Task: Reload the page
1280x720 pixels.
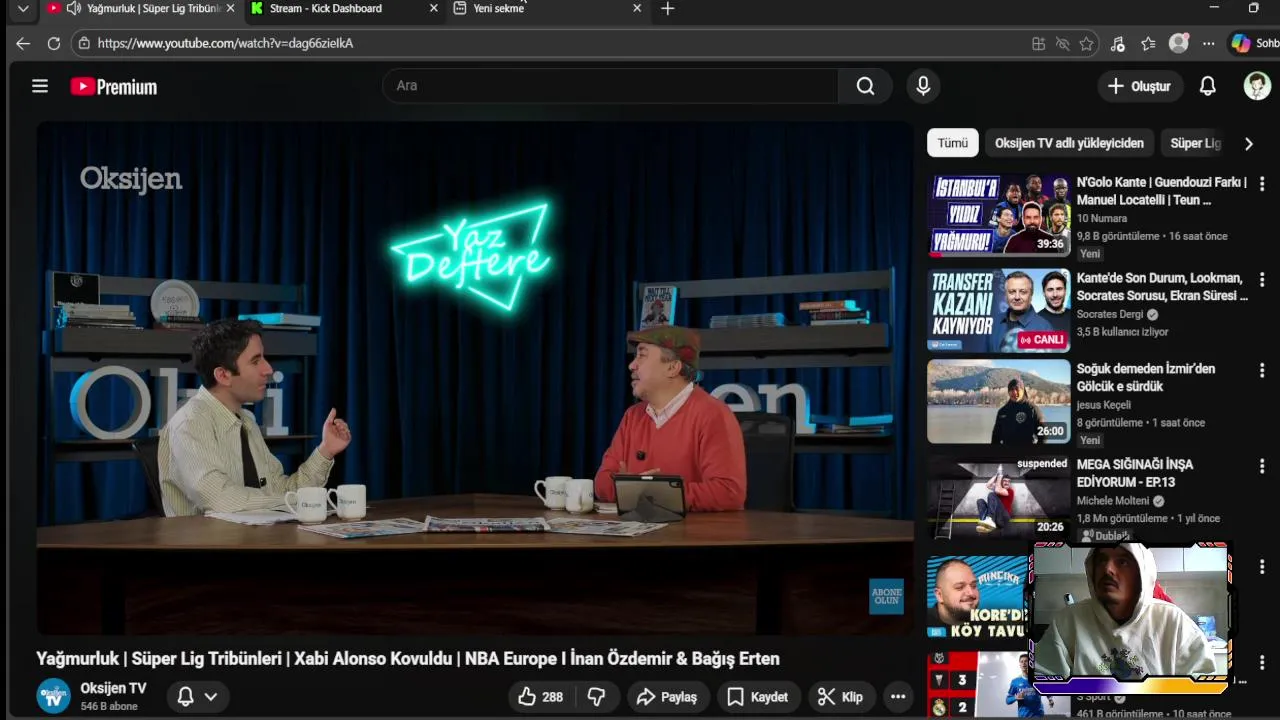Action: click(54, 43)
